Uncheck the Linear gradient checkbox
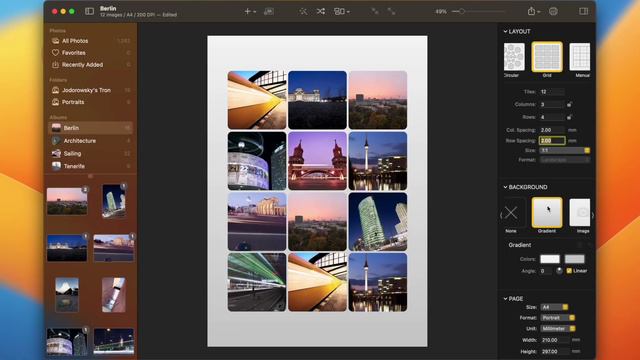Screen dimensions: 640x360 (569, 271)
